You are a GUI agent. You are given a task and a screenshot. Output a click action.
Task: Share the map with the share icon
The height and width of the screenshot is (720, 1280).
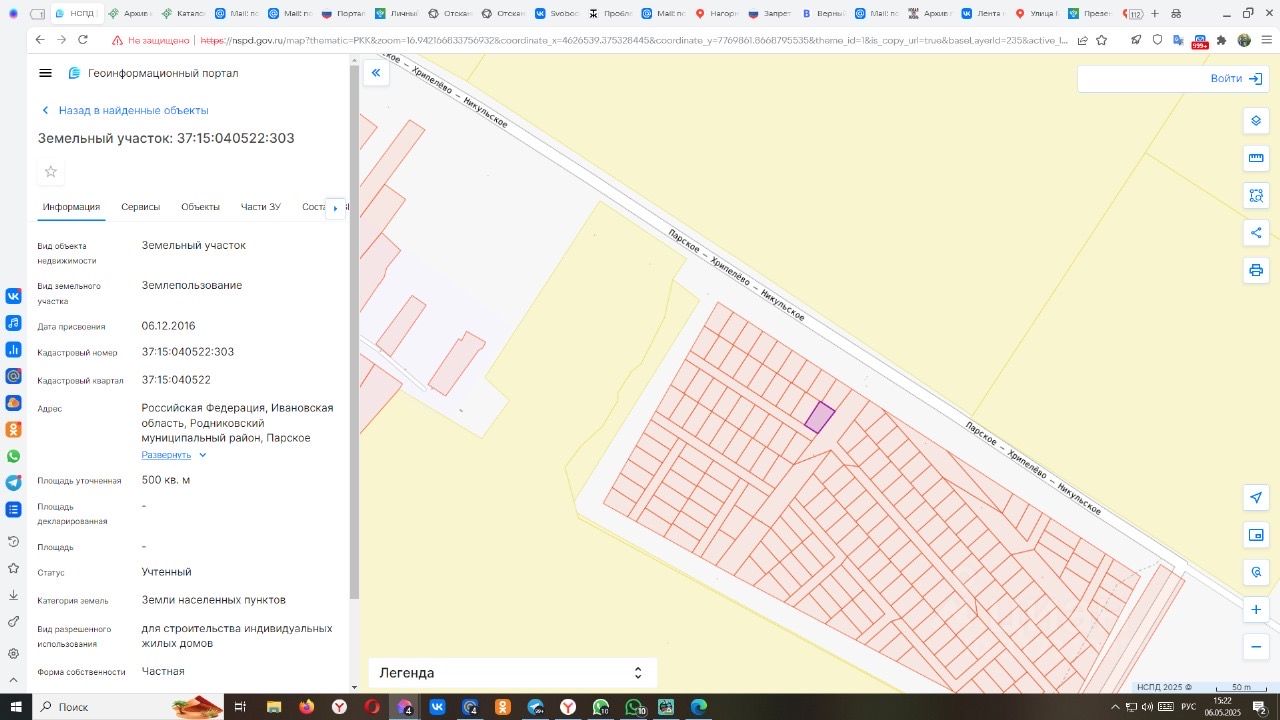(1256, 233)
